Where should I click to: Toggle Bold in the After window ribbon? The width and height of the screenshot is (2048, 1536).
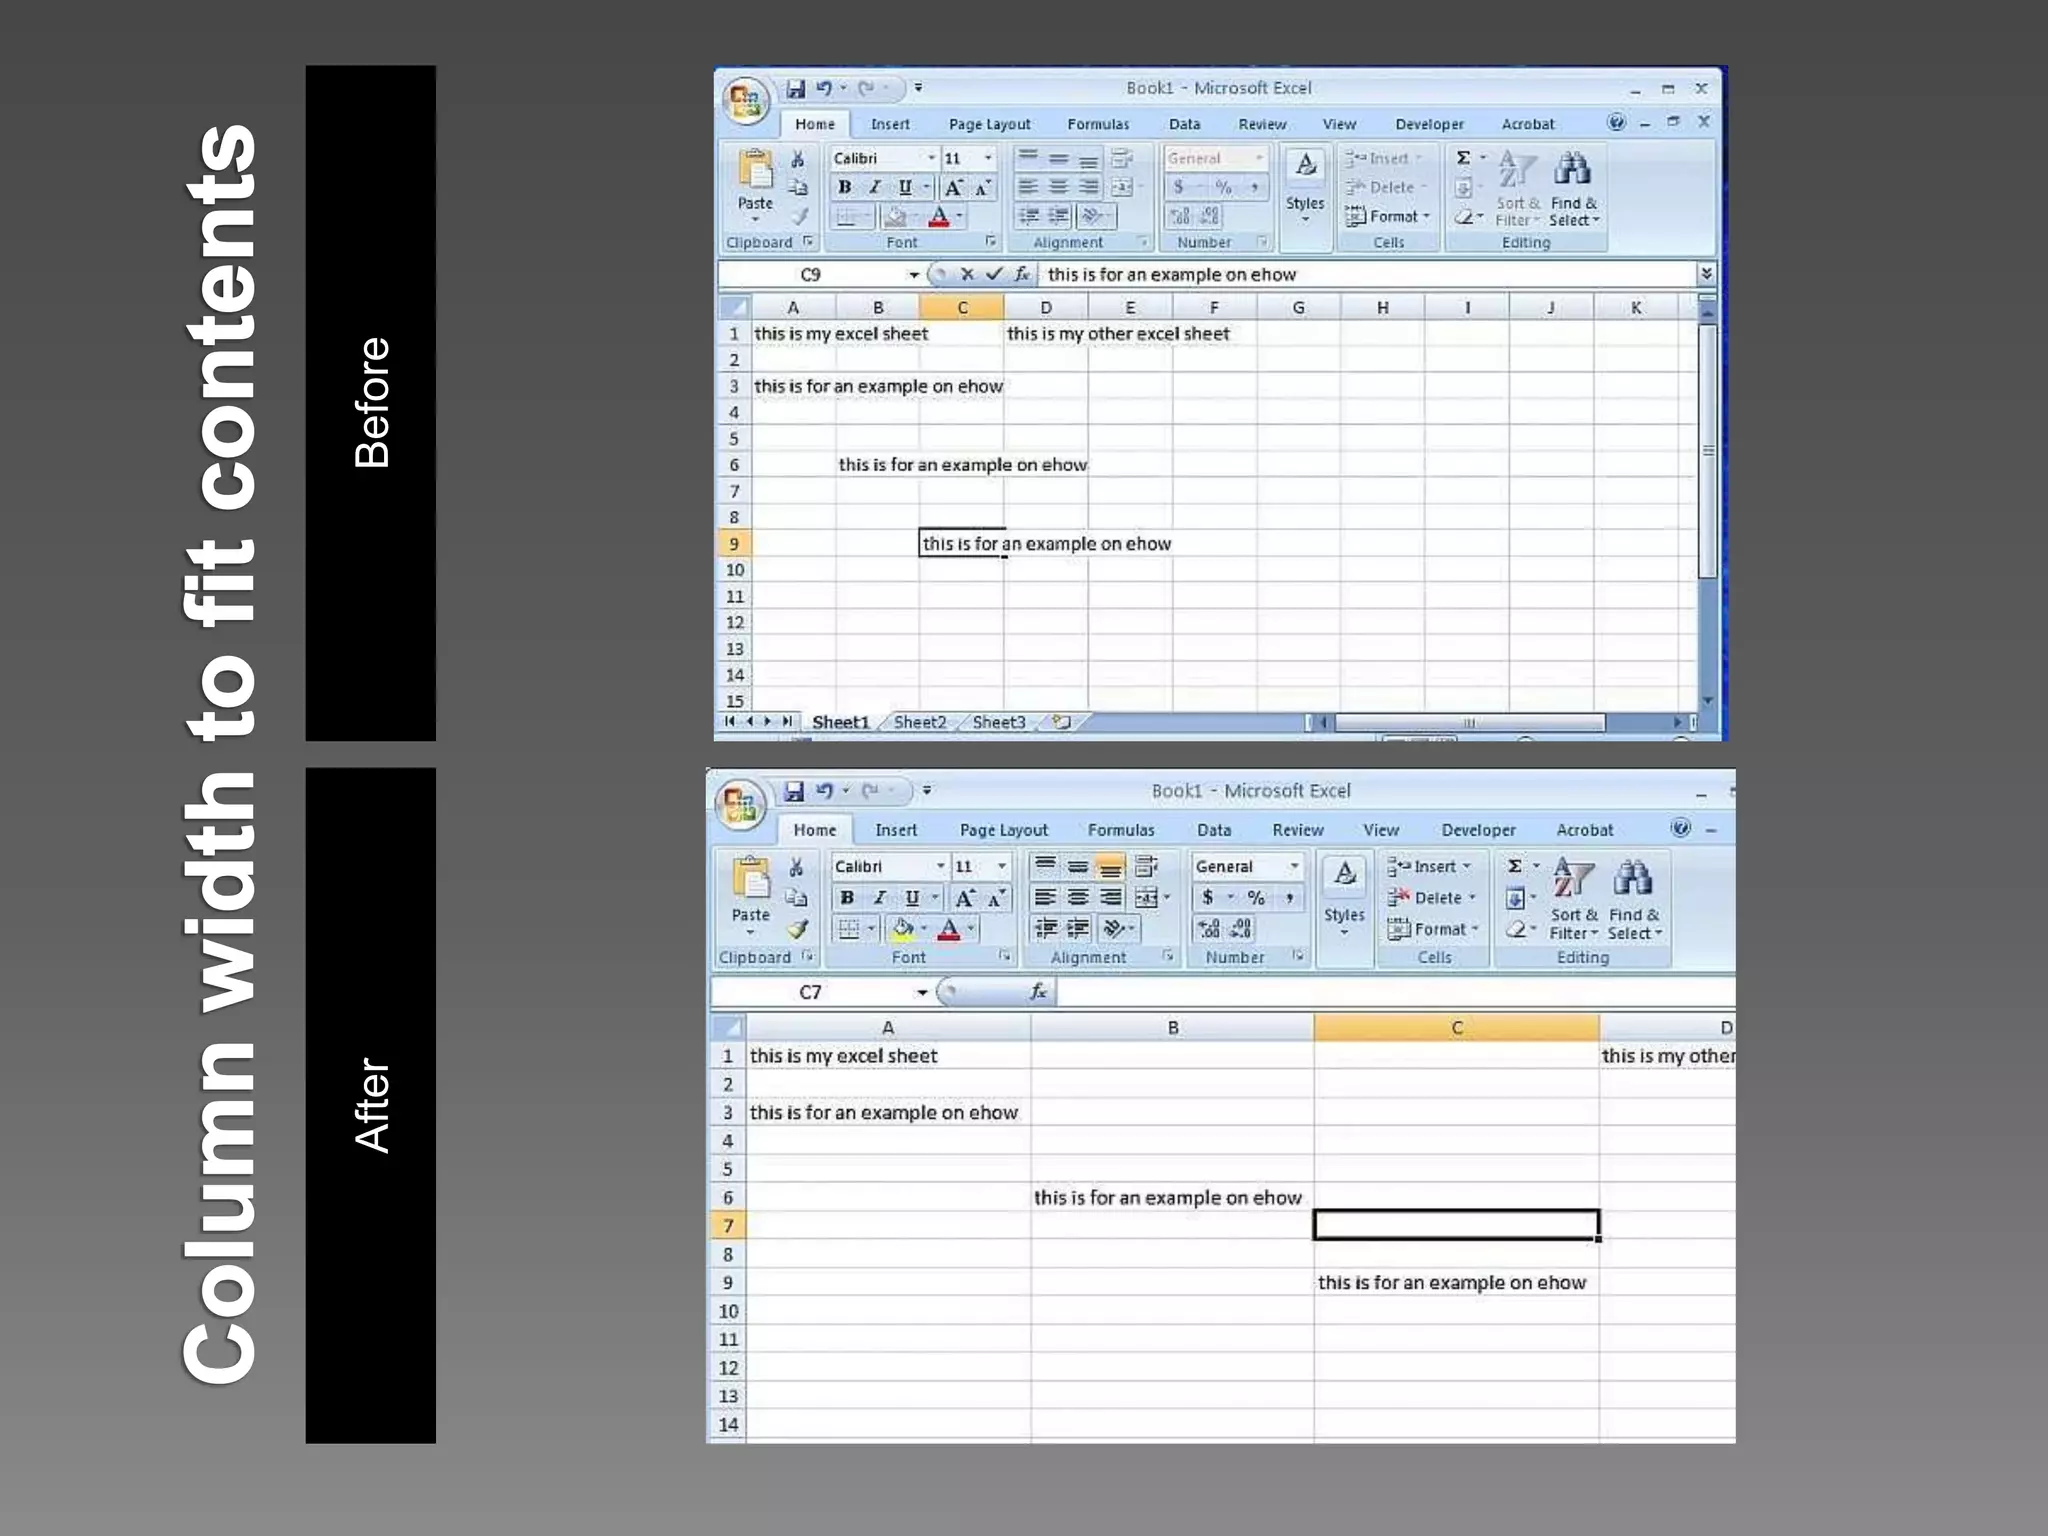click(x=847, y=898)
